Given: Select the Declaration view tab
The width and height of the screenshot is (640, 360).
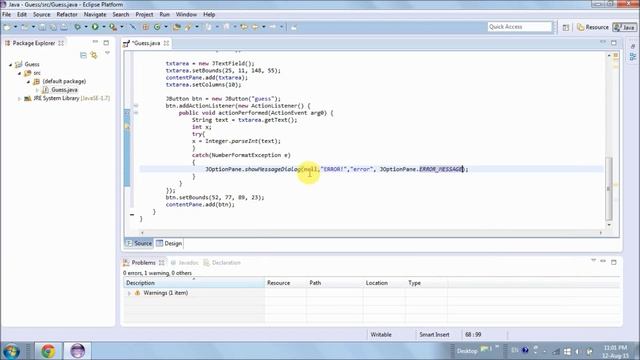Looking at the screenshot, I should pos(222,262).
